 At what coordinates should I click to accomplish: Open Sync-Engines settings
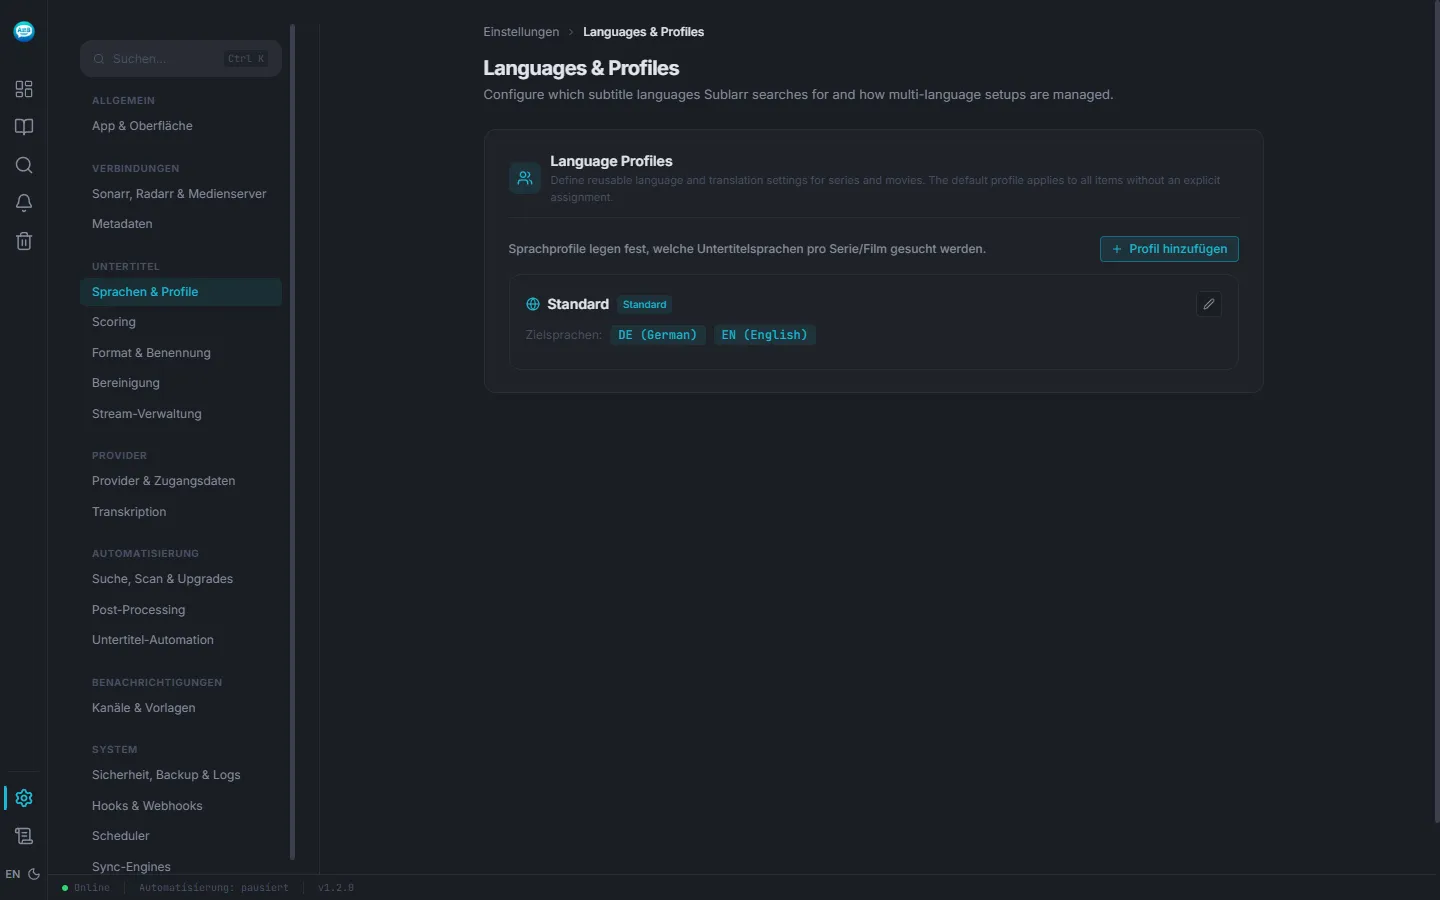click(x=181, y=867)
